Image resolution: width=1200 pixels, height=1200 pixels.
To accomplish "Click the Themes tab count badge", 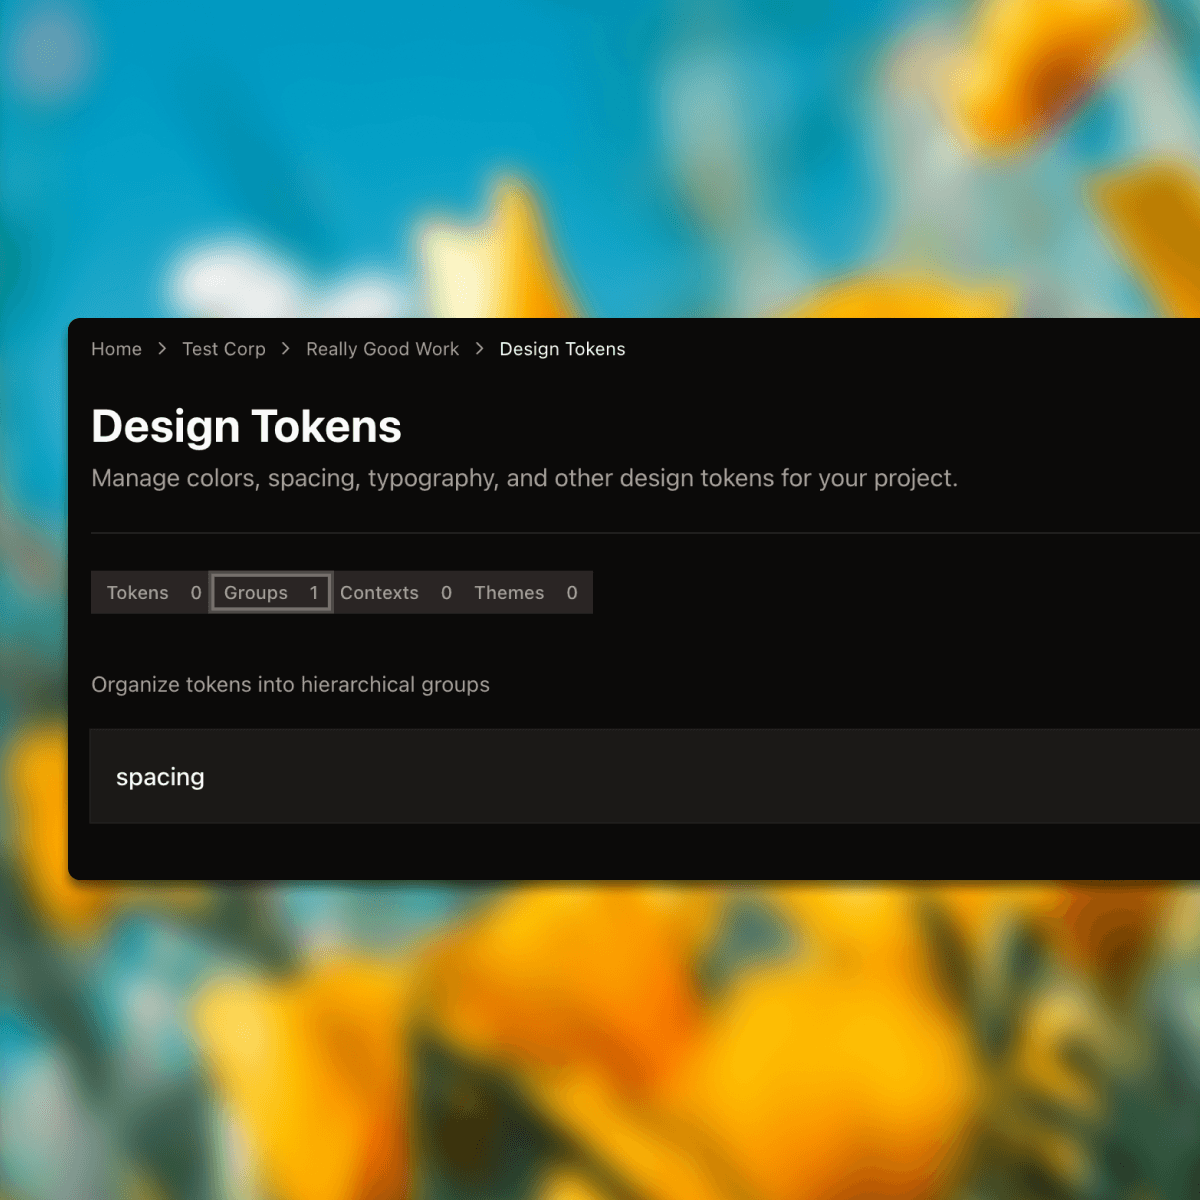I will tap(572, 593).
